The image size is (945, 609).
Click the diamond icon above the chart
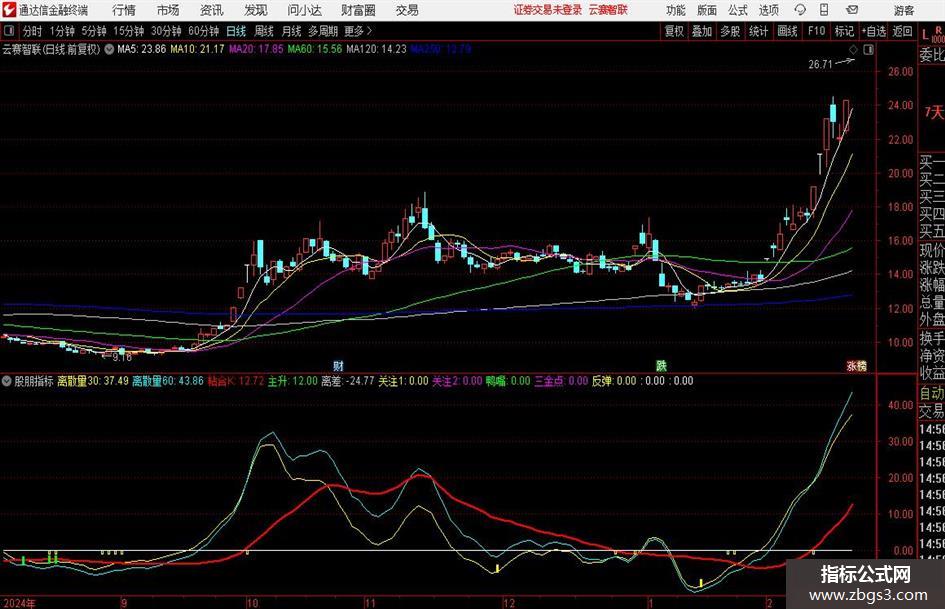(853, 49)
